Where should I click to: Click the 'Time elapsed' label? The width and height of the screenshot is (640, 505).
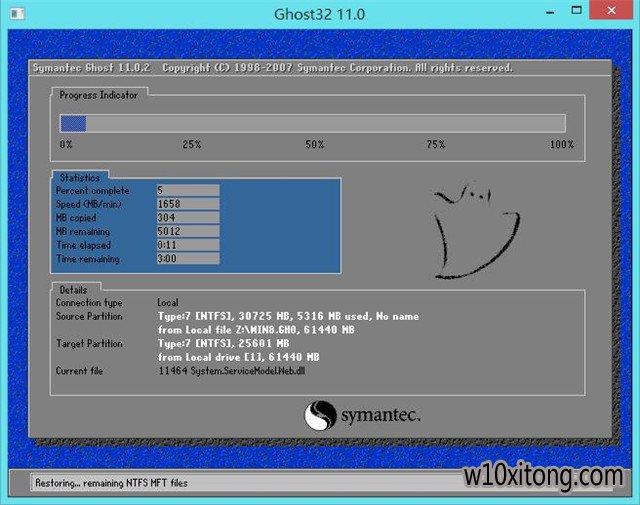tap(83, 245)
